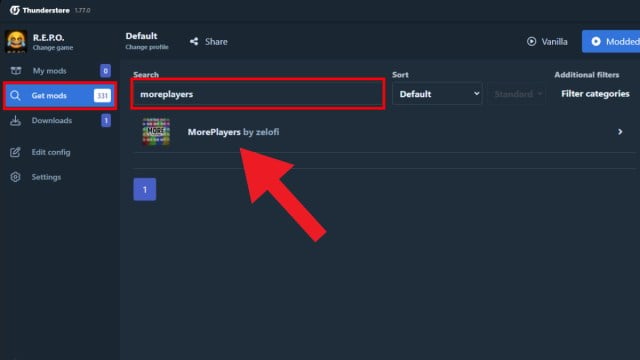Select page 1 in pagination
The width and height of the screenshot is (640, 360).
point(144,189)
